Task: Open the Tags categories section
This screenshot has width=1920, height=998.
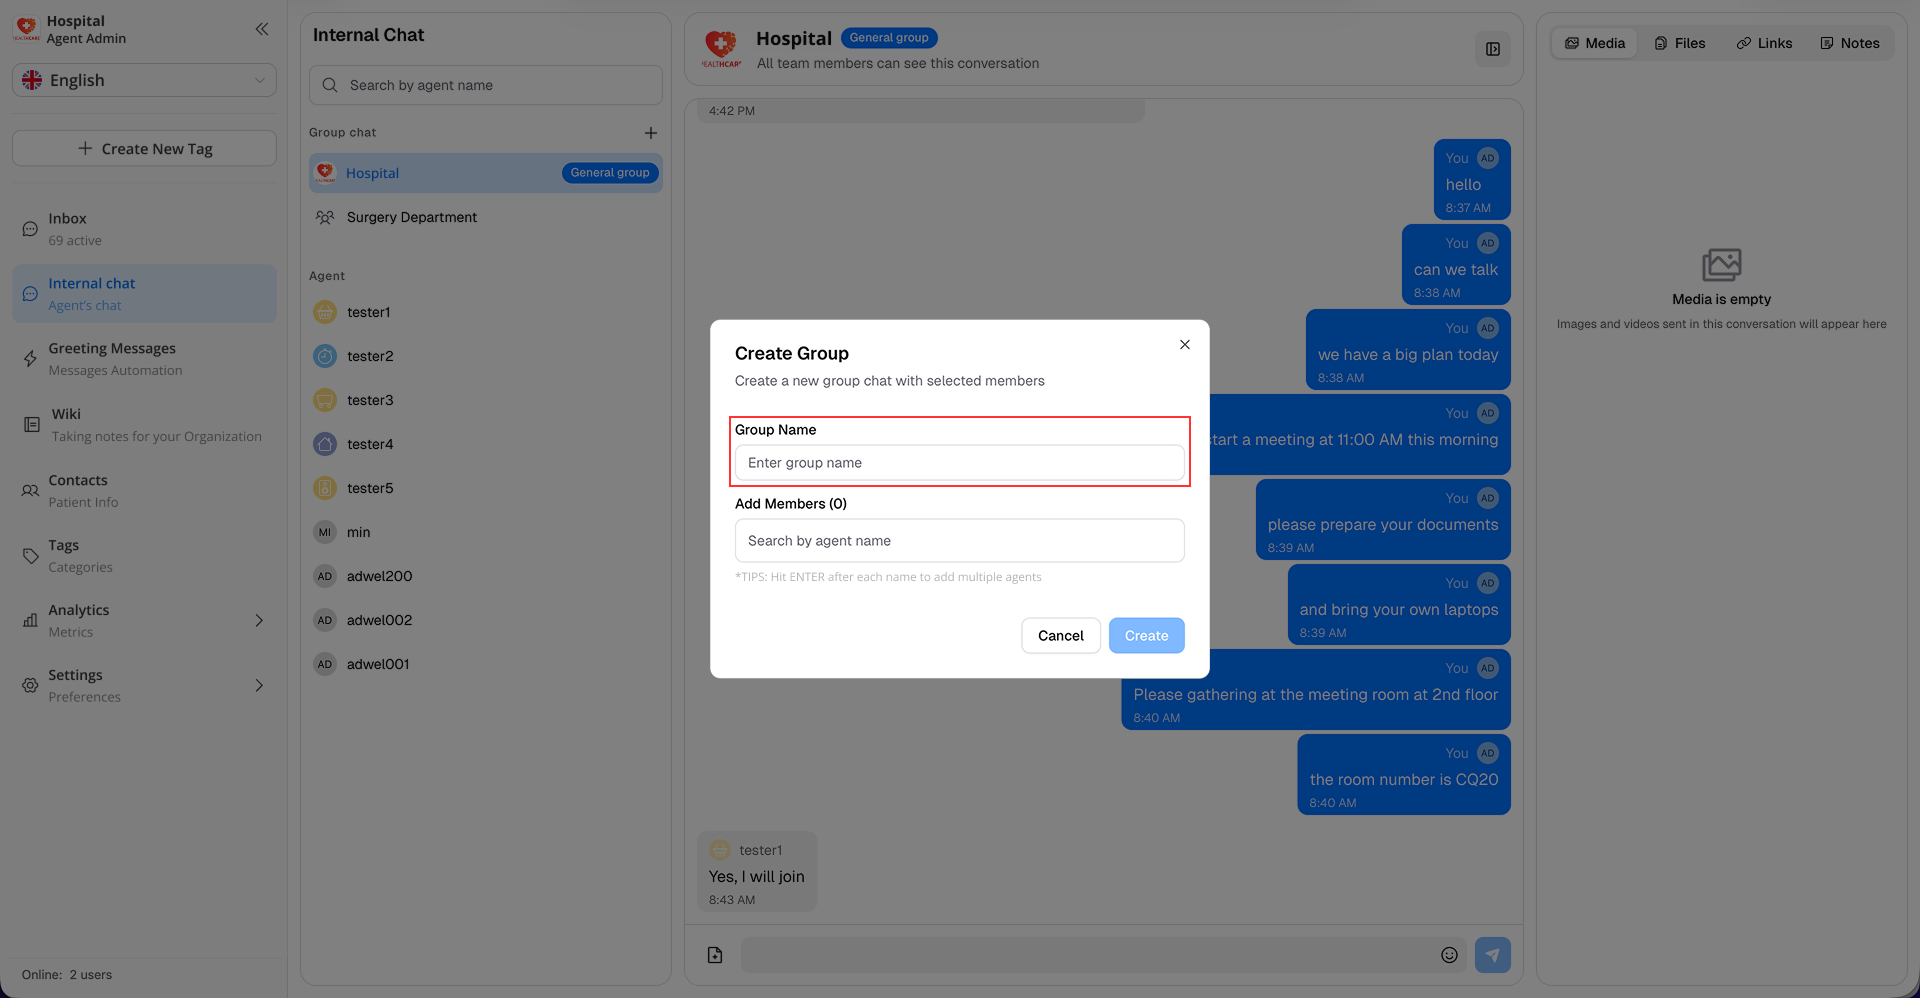Action: [x=63, y=554]
